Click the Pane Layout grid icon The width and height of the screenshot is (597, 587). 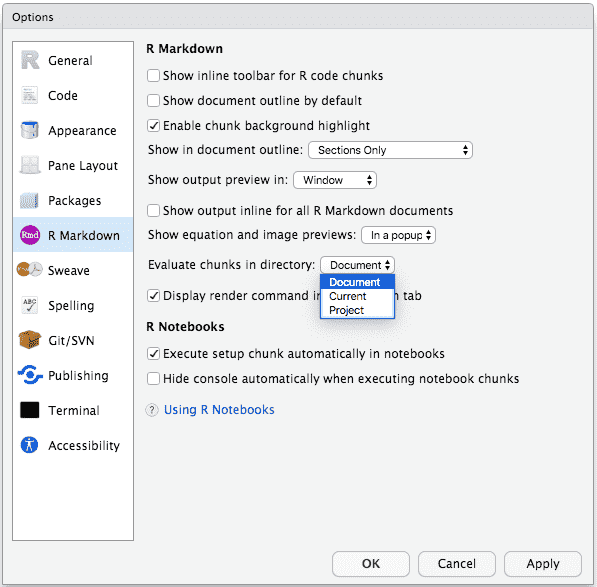tap(30, 165)
